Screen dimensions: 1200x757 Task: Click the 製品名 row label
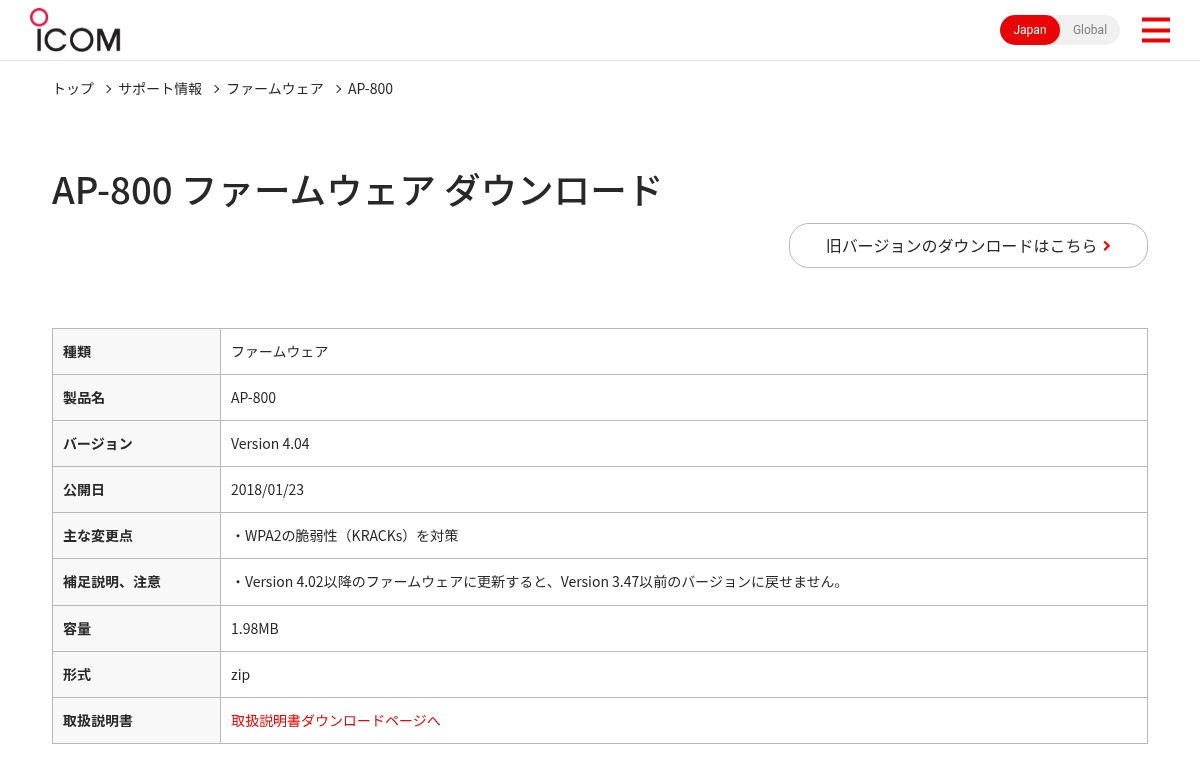coord(84,397)
